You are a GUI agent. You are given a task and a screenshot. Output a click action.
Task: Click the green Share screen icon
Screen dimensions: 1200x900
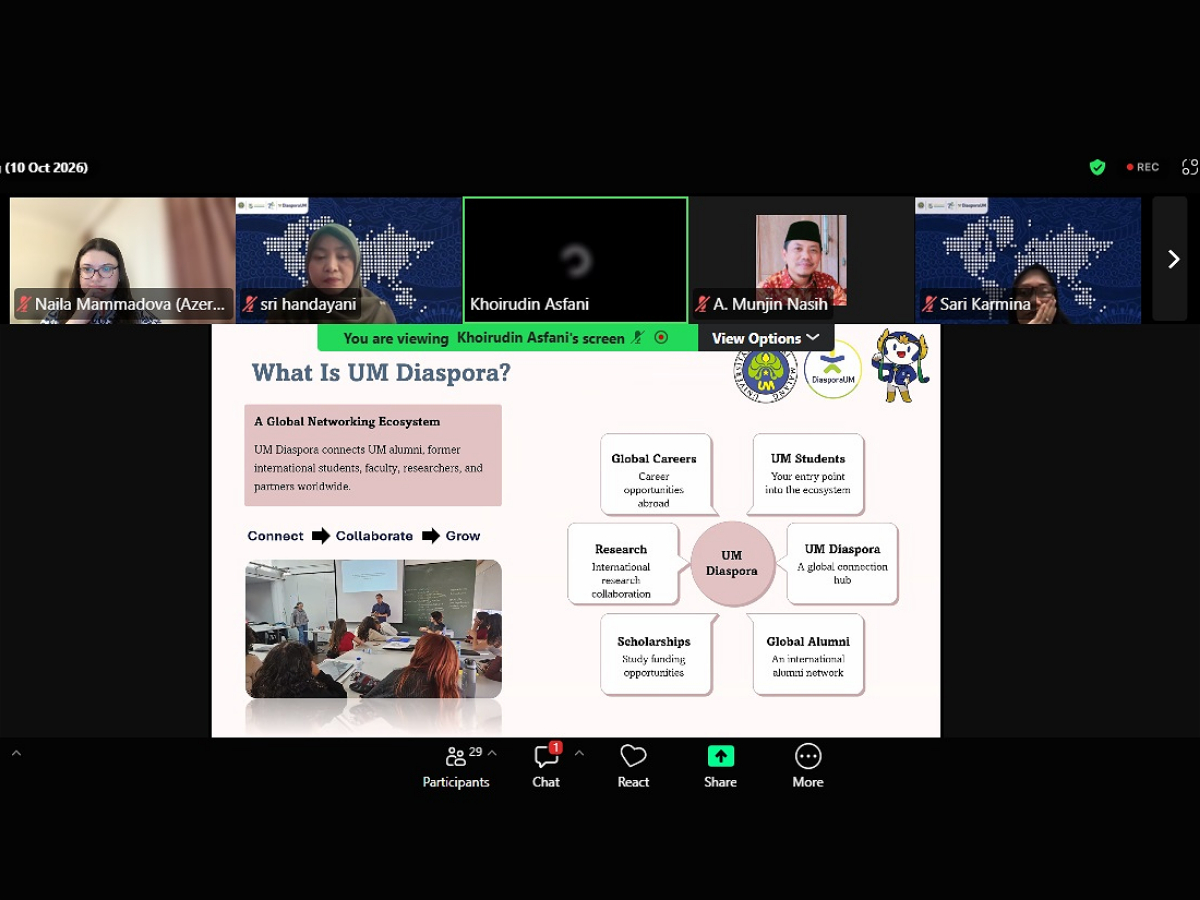720,756
